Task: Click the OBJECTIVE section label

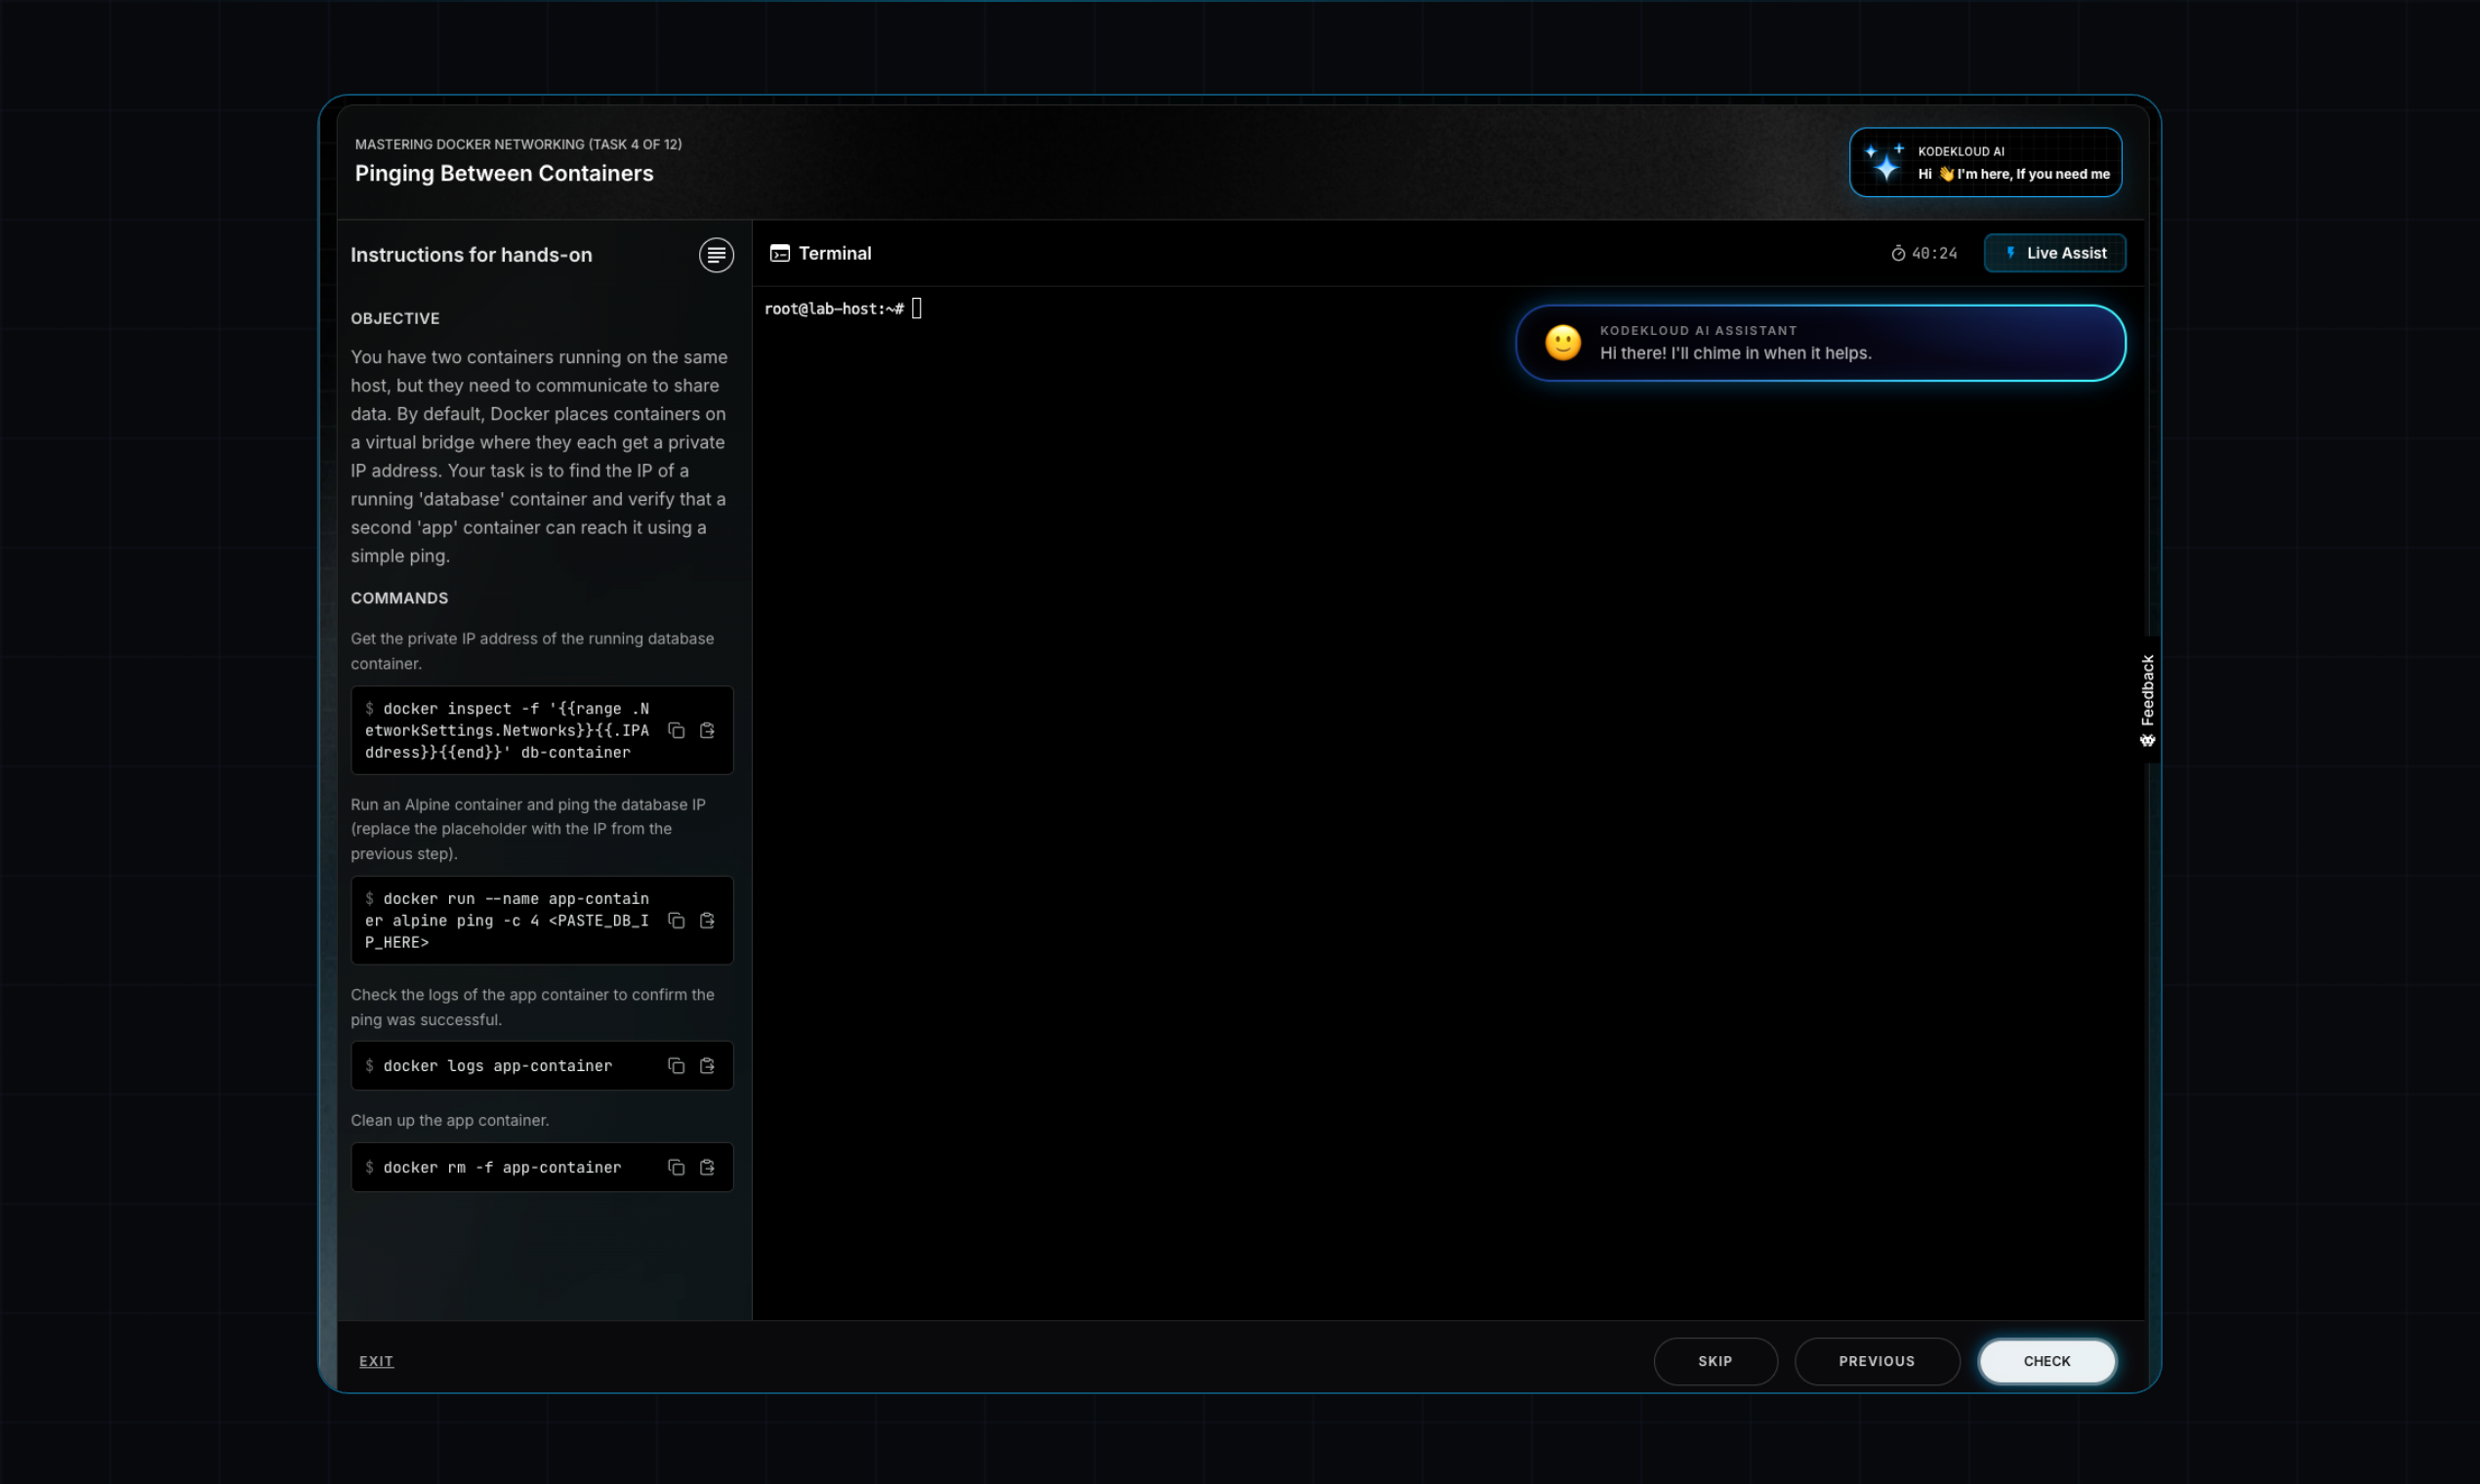Action: (395, 318)
